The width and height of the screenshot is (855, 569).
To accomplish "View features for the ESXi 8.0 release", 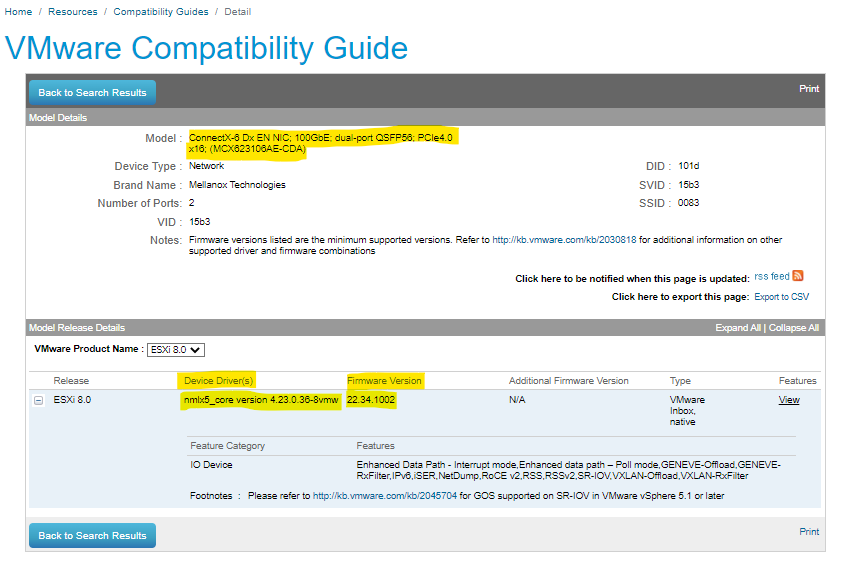I will coord(789,400).
